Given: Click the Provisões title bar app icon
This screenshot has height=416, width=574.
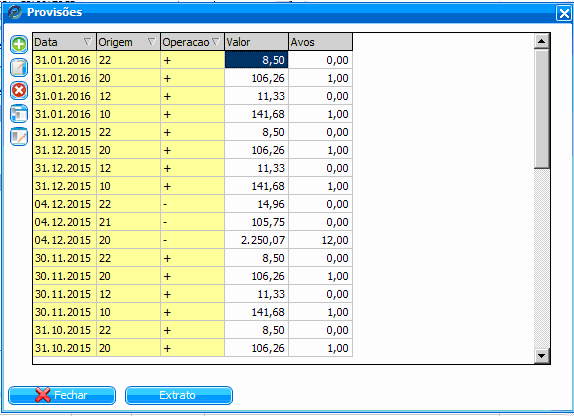Looking at the screenshot, I should [15, 12].
